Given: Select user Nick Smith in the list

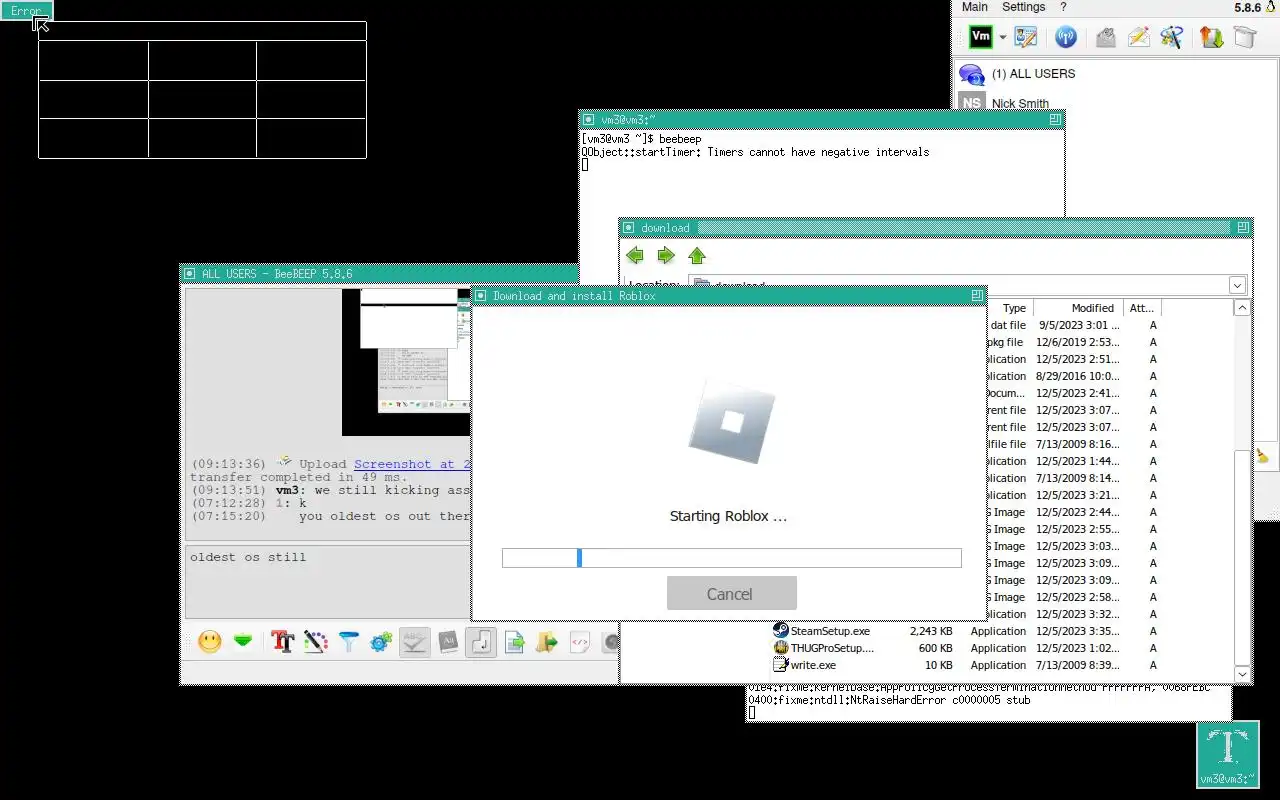Looking at the screenshot, I should tap(1020, 103).
